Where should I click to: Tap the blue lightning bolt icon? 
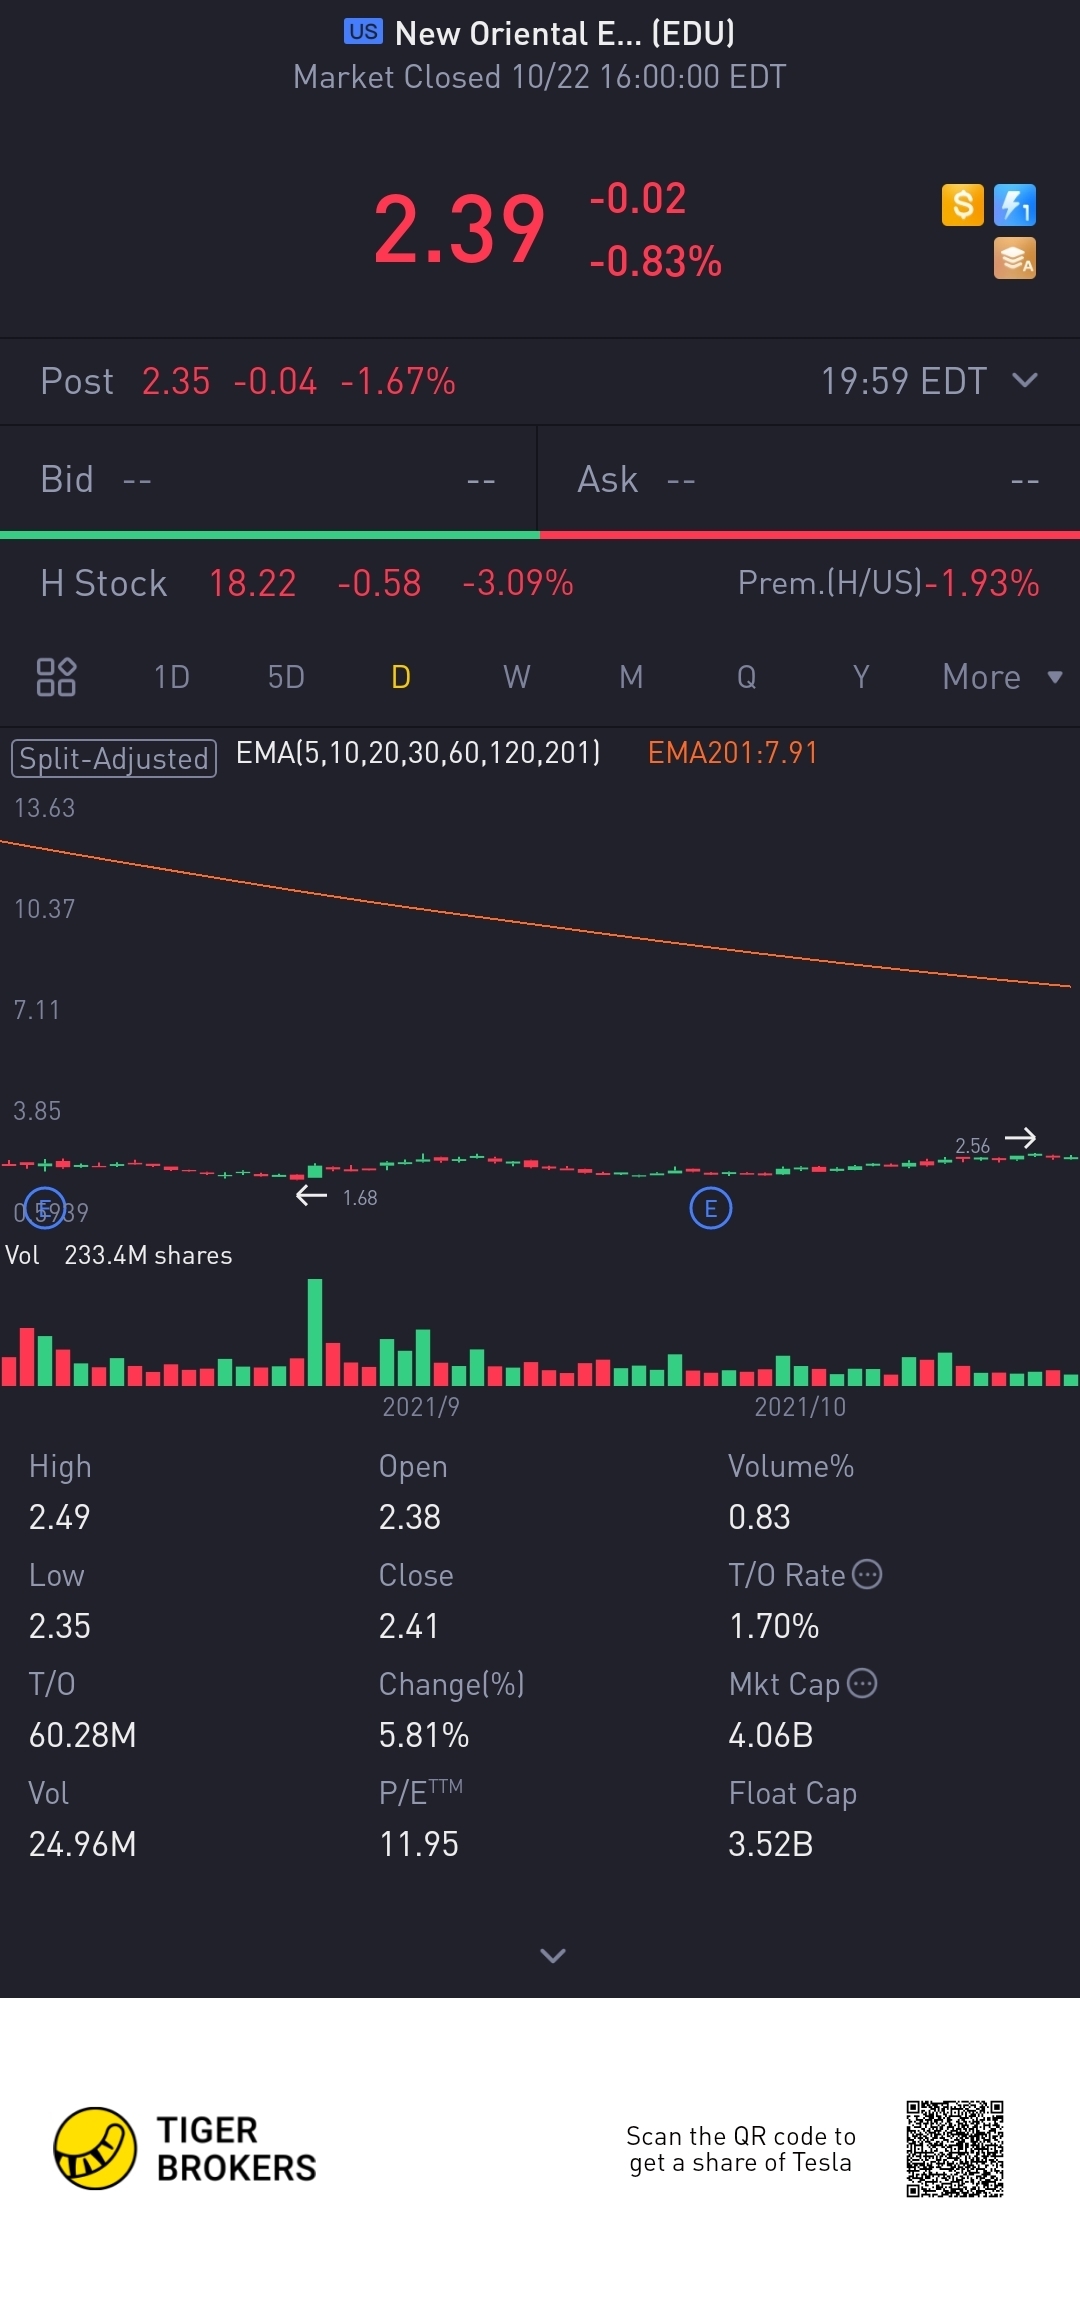point(1015,205)
